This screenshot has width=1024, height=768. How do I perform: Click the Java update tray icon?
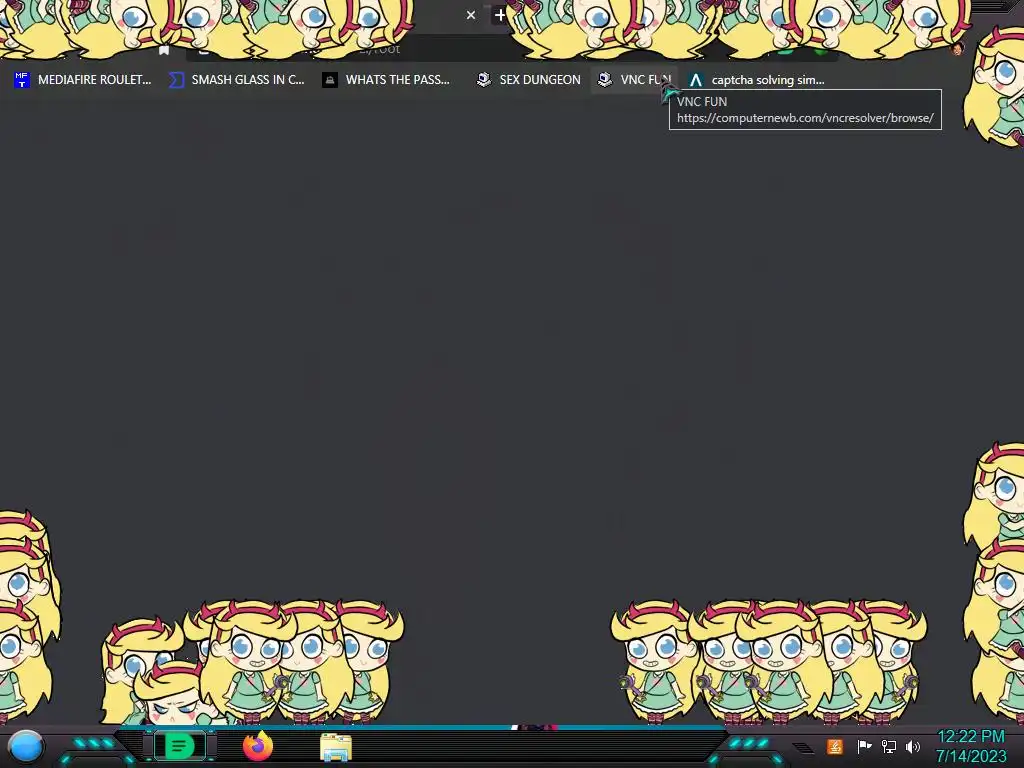[x=835, y=746]
